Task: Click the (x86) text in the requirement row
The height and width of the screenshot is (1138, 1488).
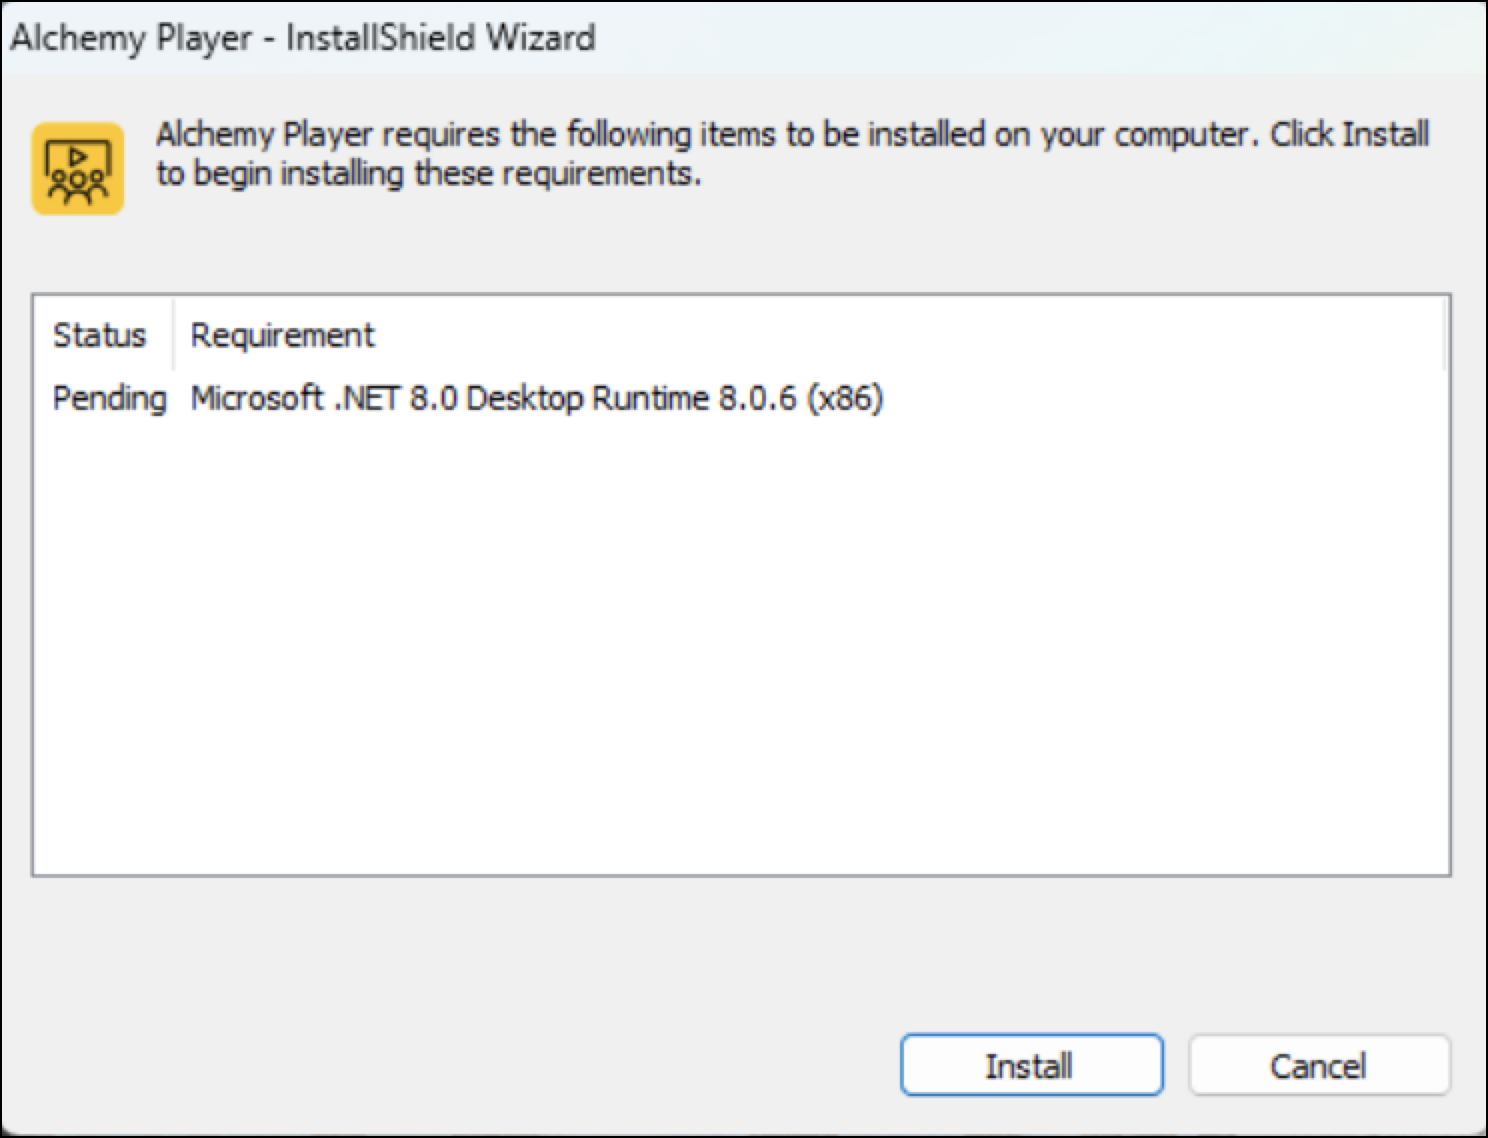Action: click(846, 398)
